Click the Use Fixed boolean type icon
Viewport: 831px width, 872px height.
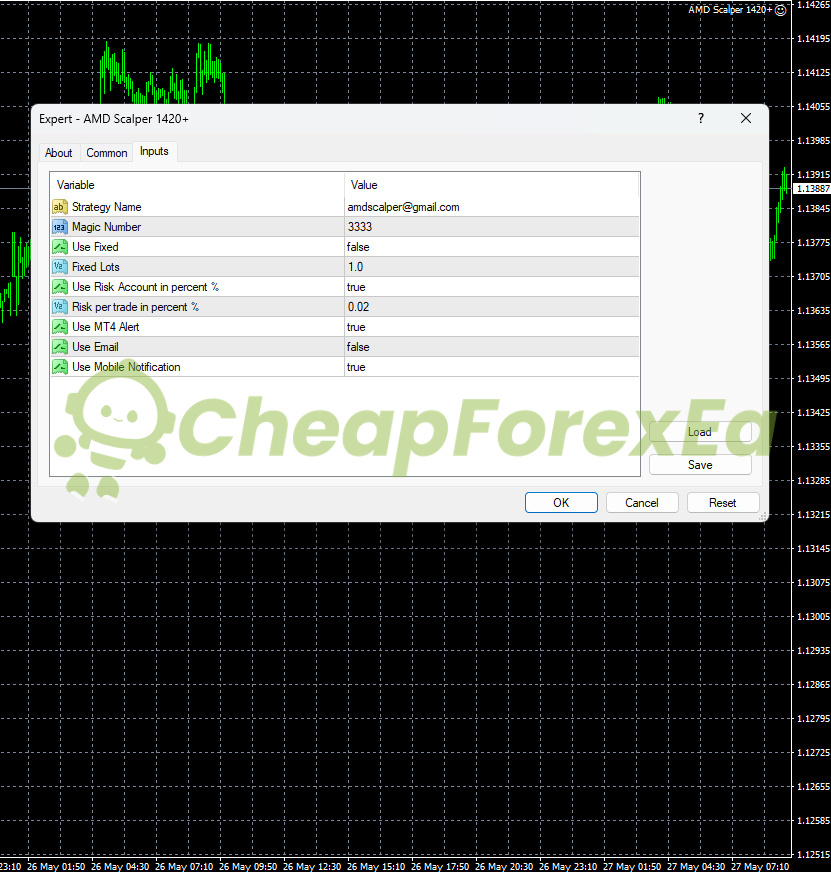[60, 247]
